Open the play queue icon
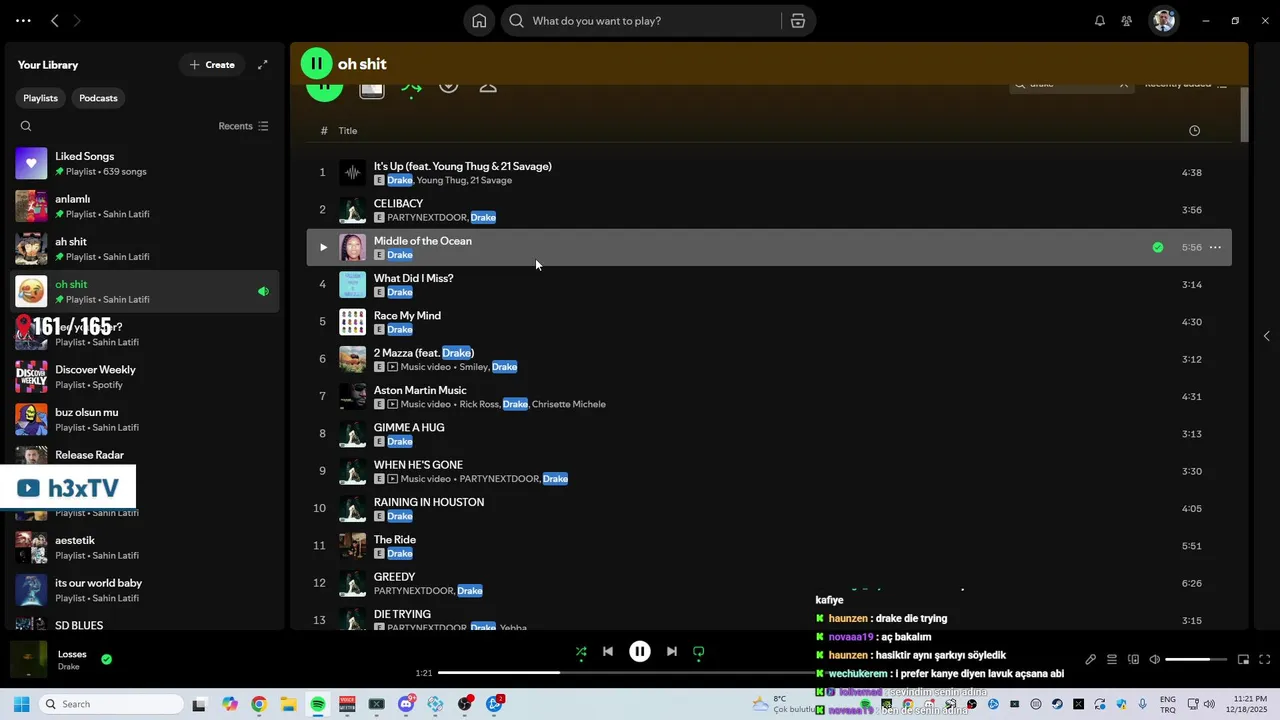The width and height of the screenshot is (1280, 720). click(1112, 659)
